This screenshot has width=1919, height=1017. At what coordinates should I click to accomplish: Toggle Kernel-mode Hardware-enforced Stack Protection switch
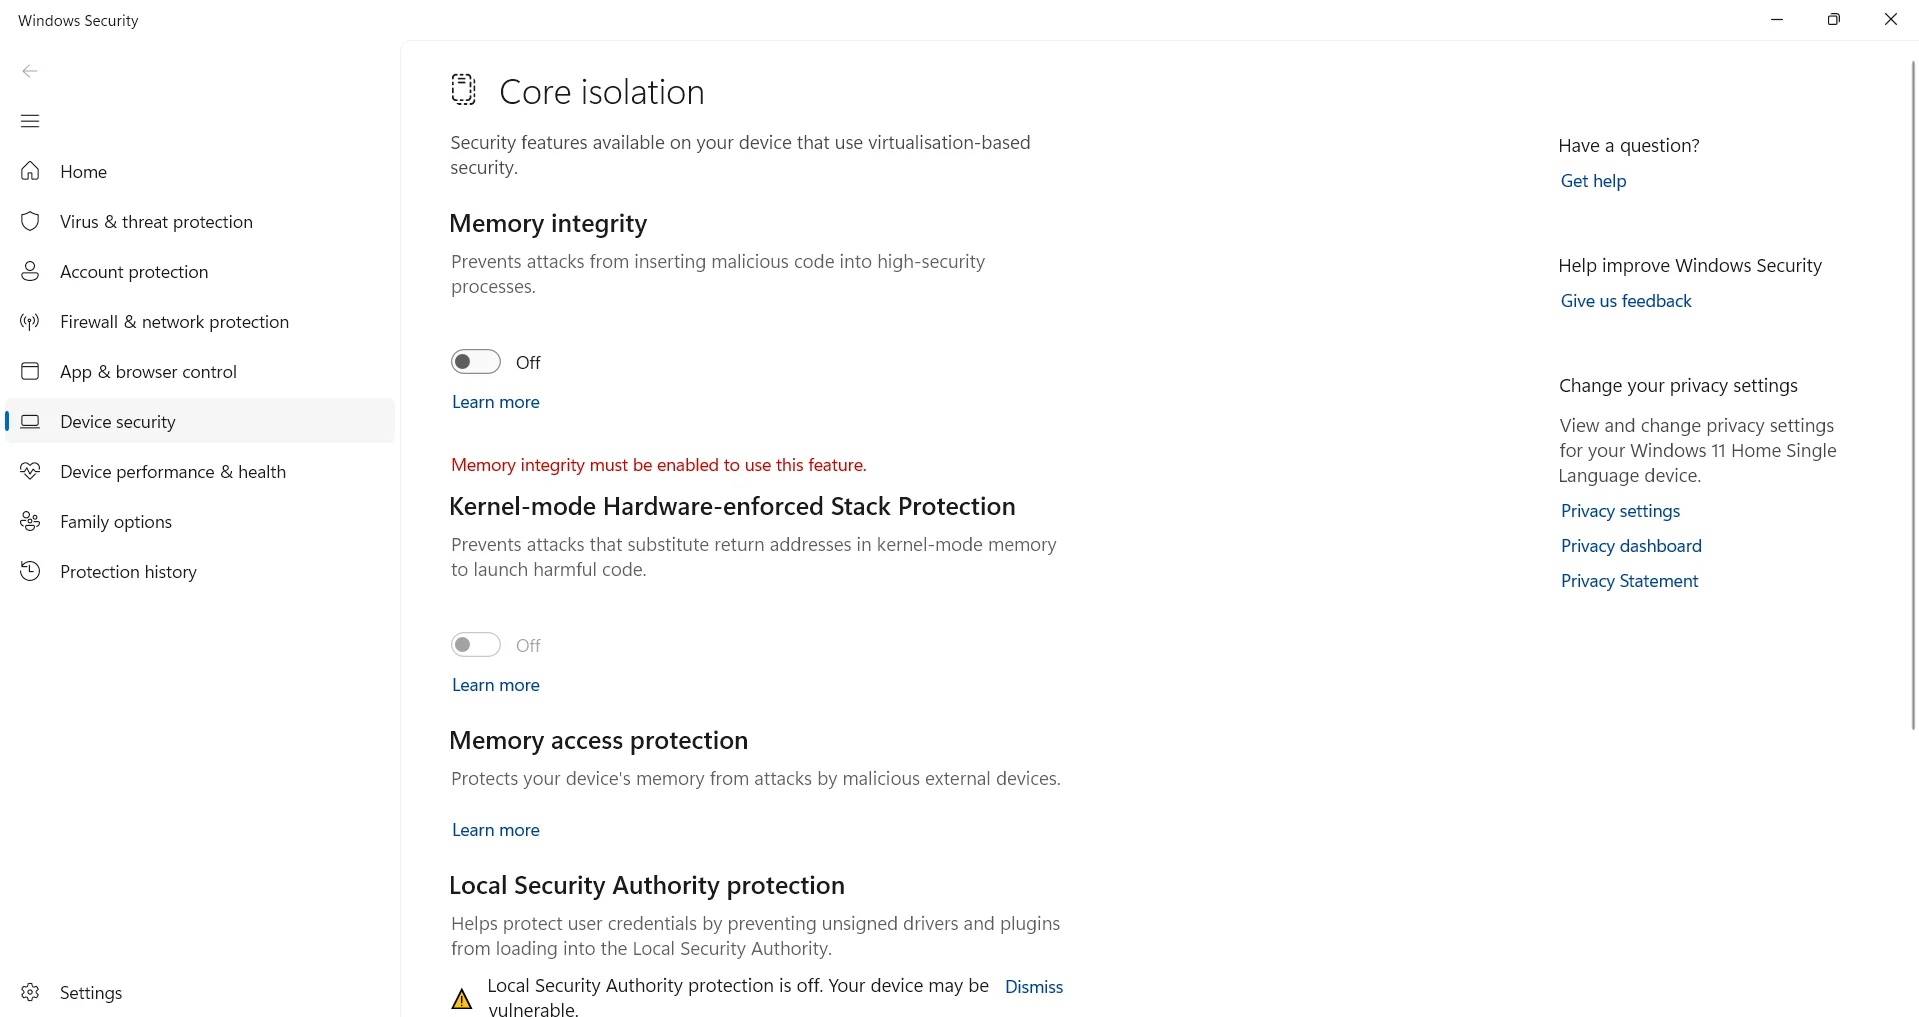pyautogui.click(x=476, y=645)
